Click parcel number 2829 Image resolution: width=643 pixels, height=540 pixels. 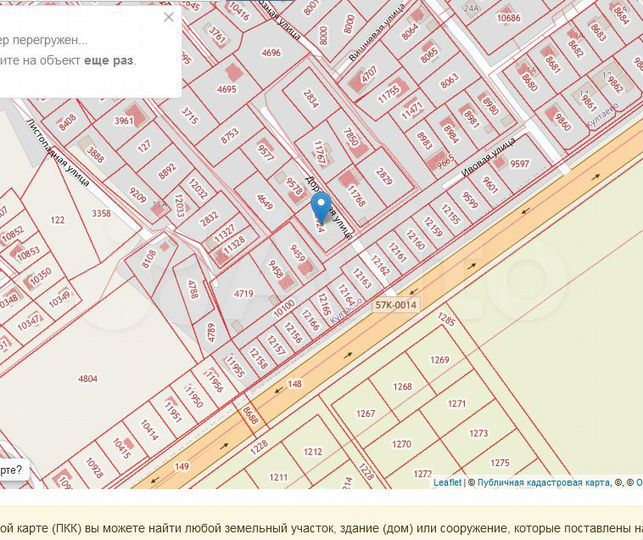[x=383, y=177]
